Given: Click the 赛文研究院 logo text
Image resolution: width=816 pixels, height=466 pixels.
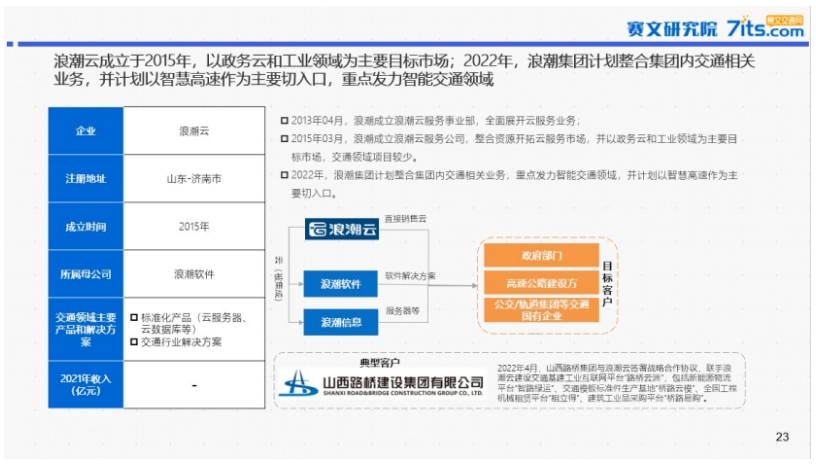Looking at the screenshot, I should (672, 29).
